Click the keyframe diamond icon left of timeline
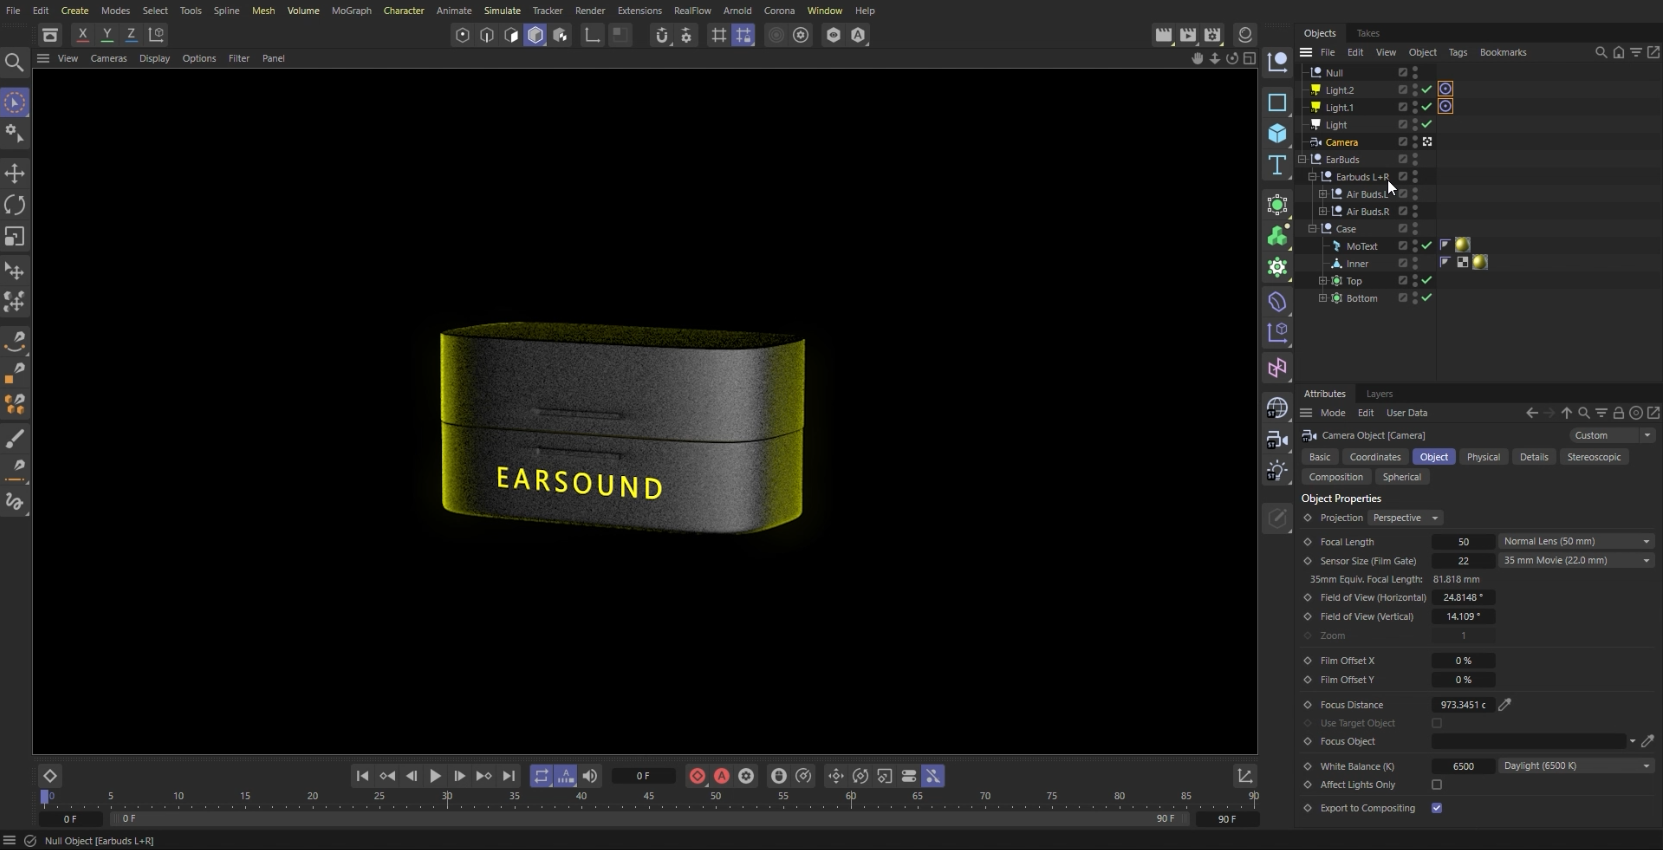Screen dimensions: 1663x850 click(x=50, y=776)
